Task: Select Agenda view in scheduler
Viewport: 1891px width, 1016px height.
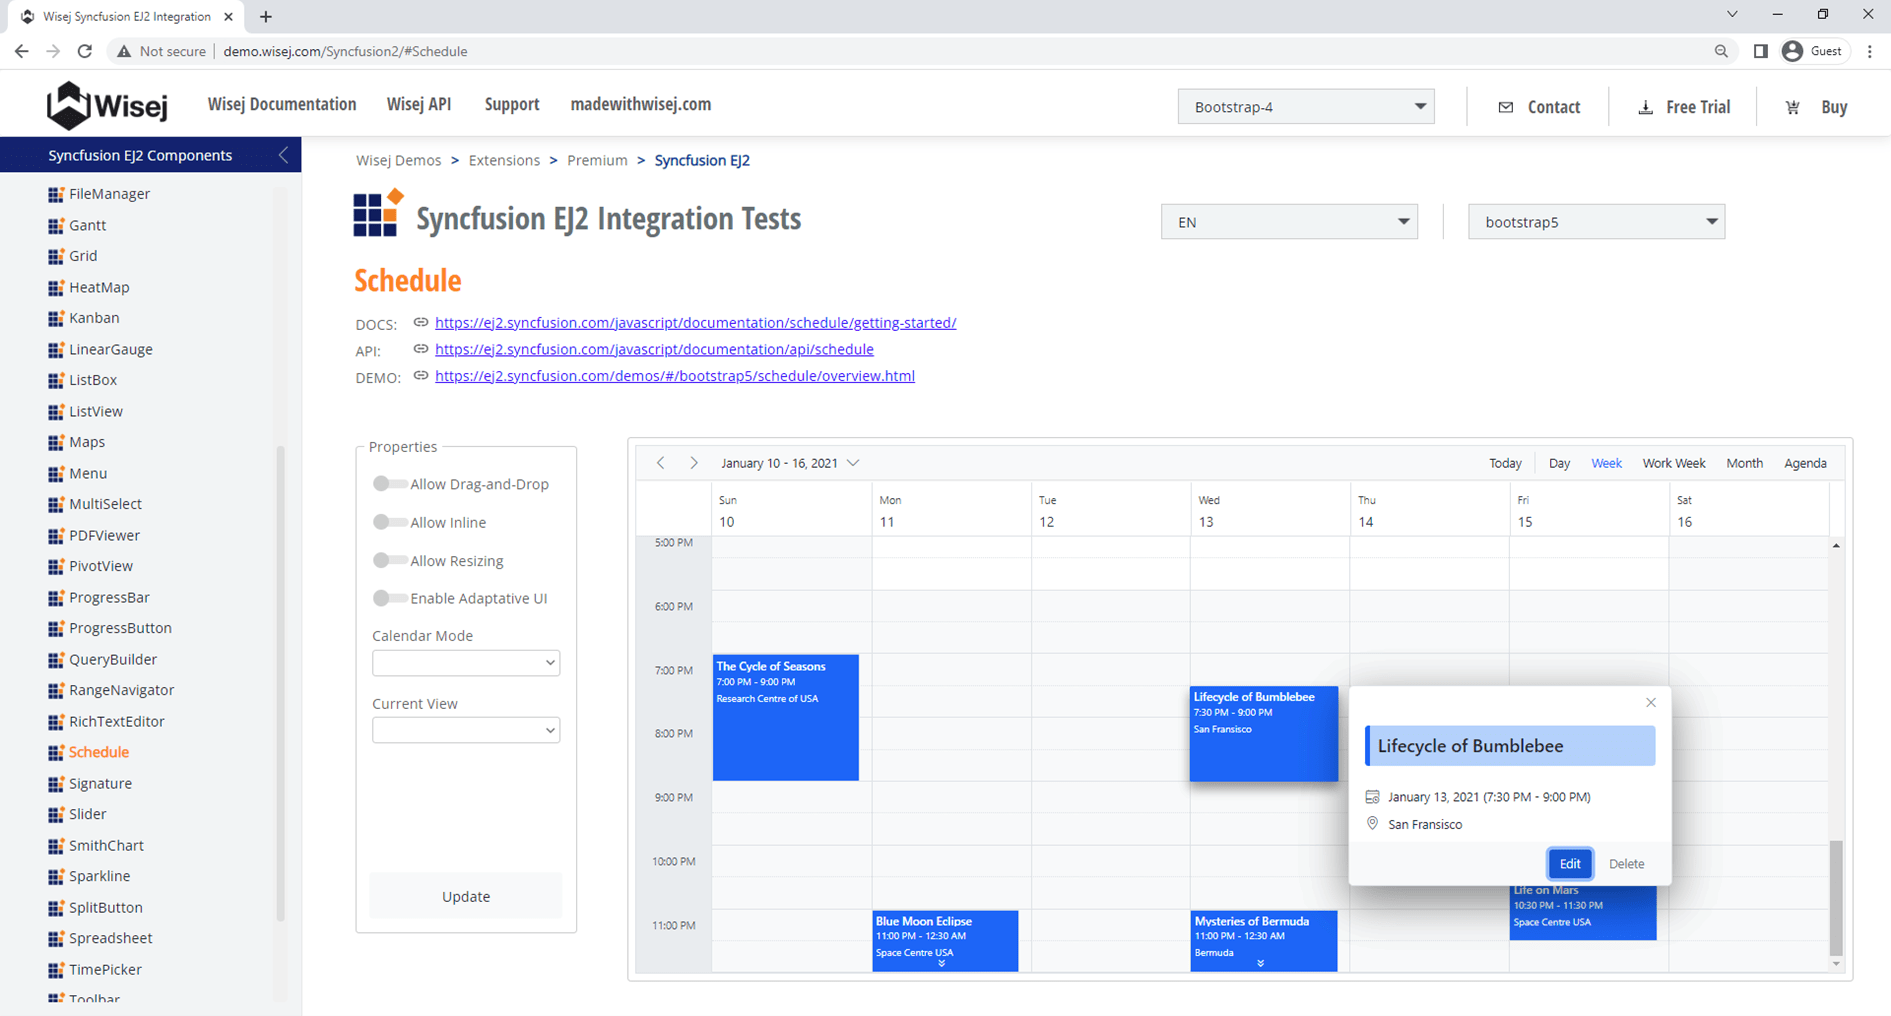Action: (x=1805, y=463)
